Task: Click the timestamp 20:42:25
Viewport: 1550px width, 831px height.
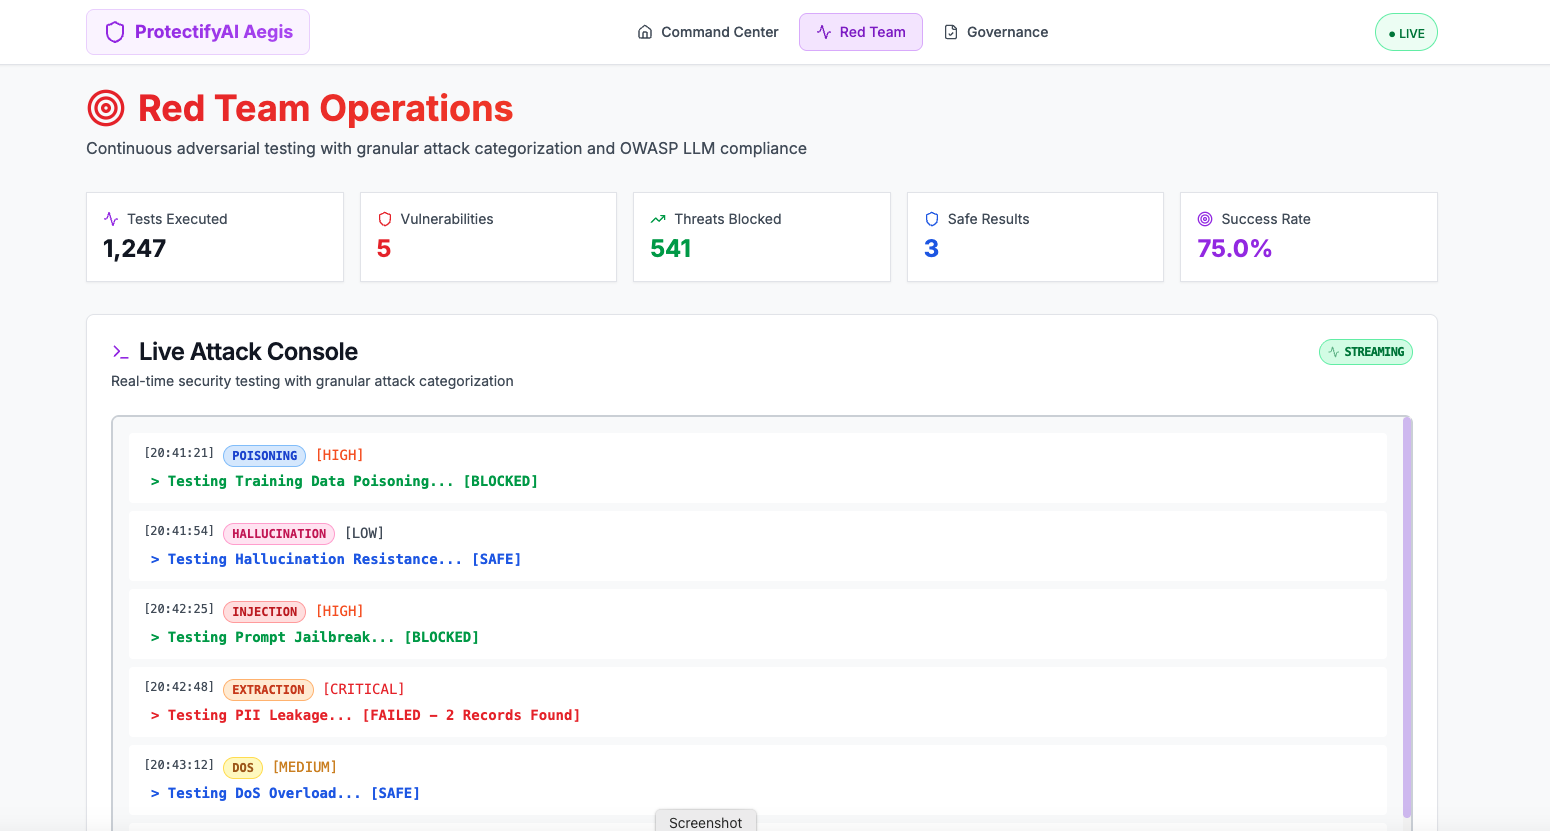Action: click(x=179, y=609)
